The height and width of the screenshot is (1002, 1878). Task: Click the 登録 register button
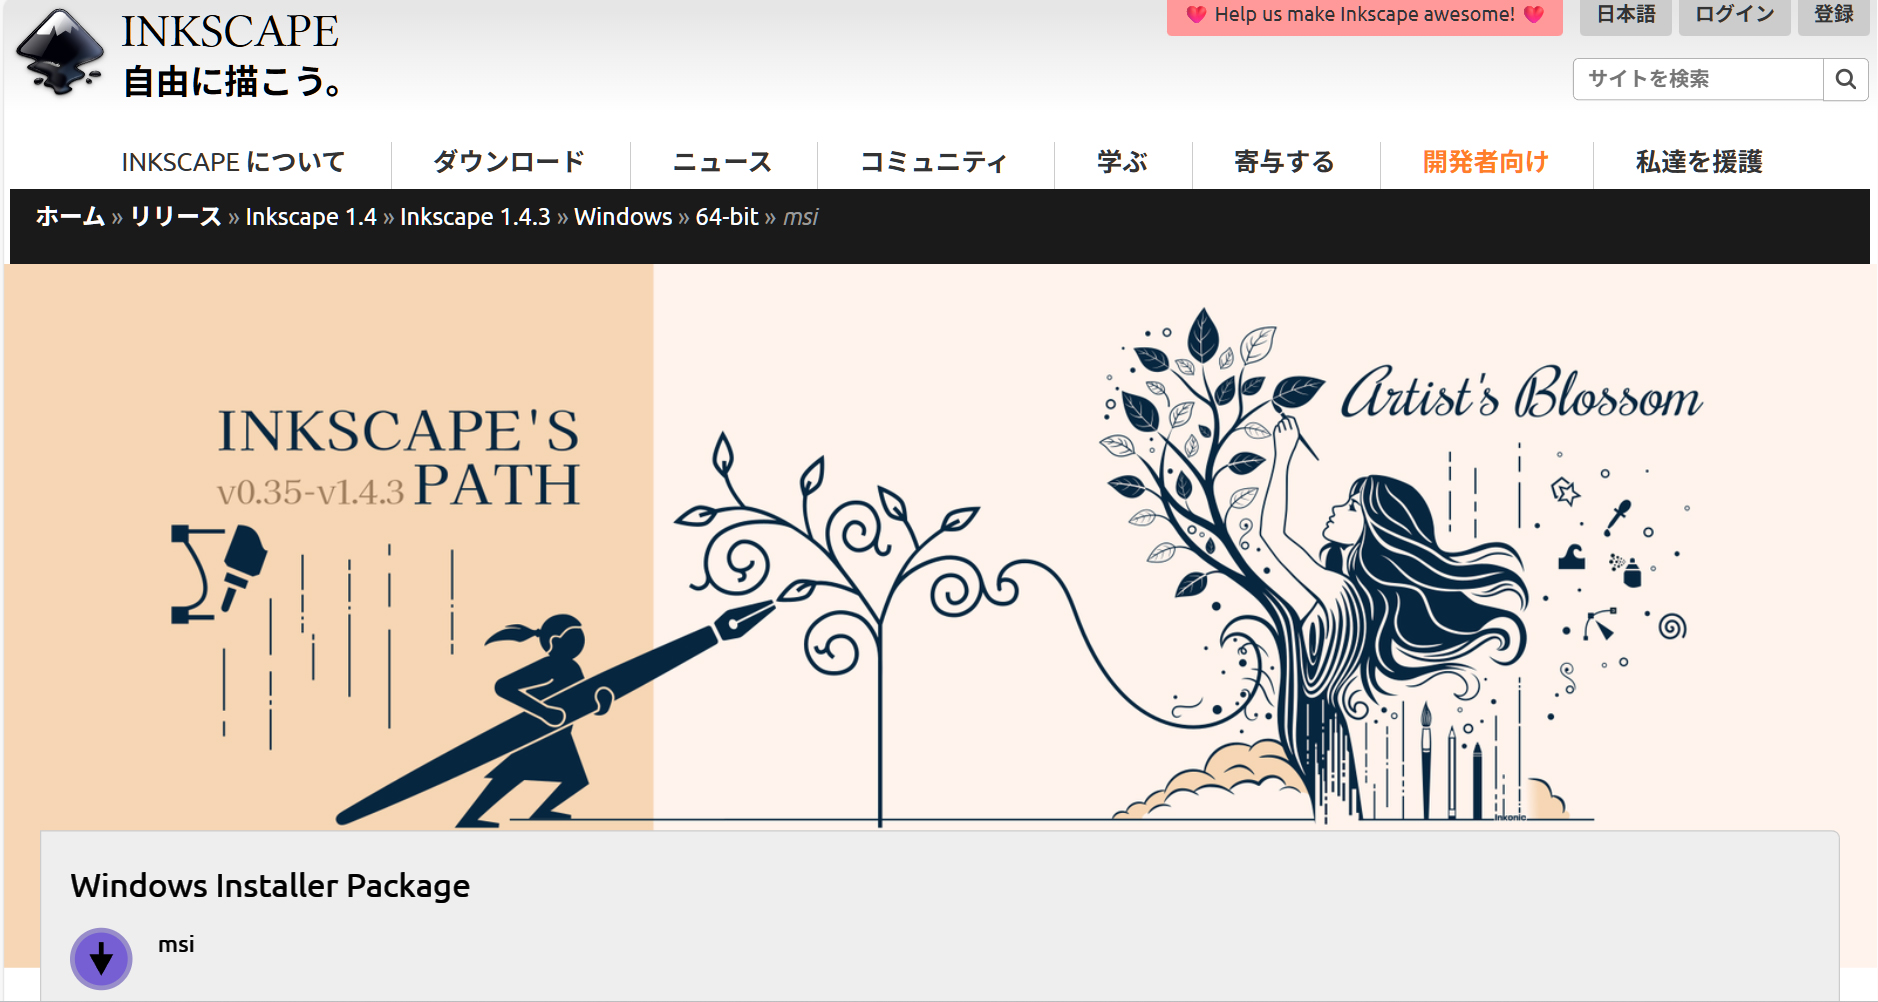pos(1833,15)
